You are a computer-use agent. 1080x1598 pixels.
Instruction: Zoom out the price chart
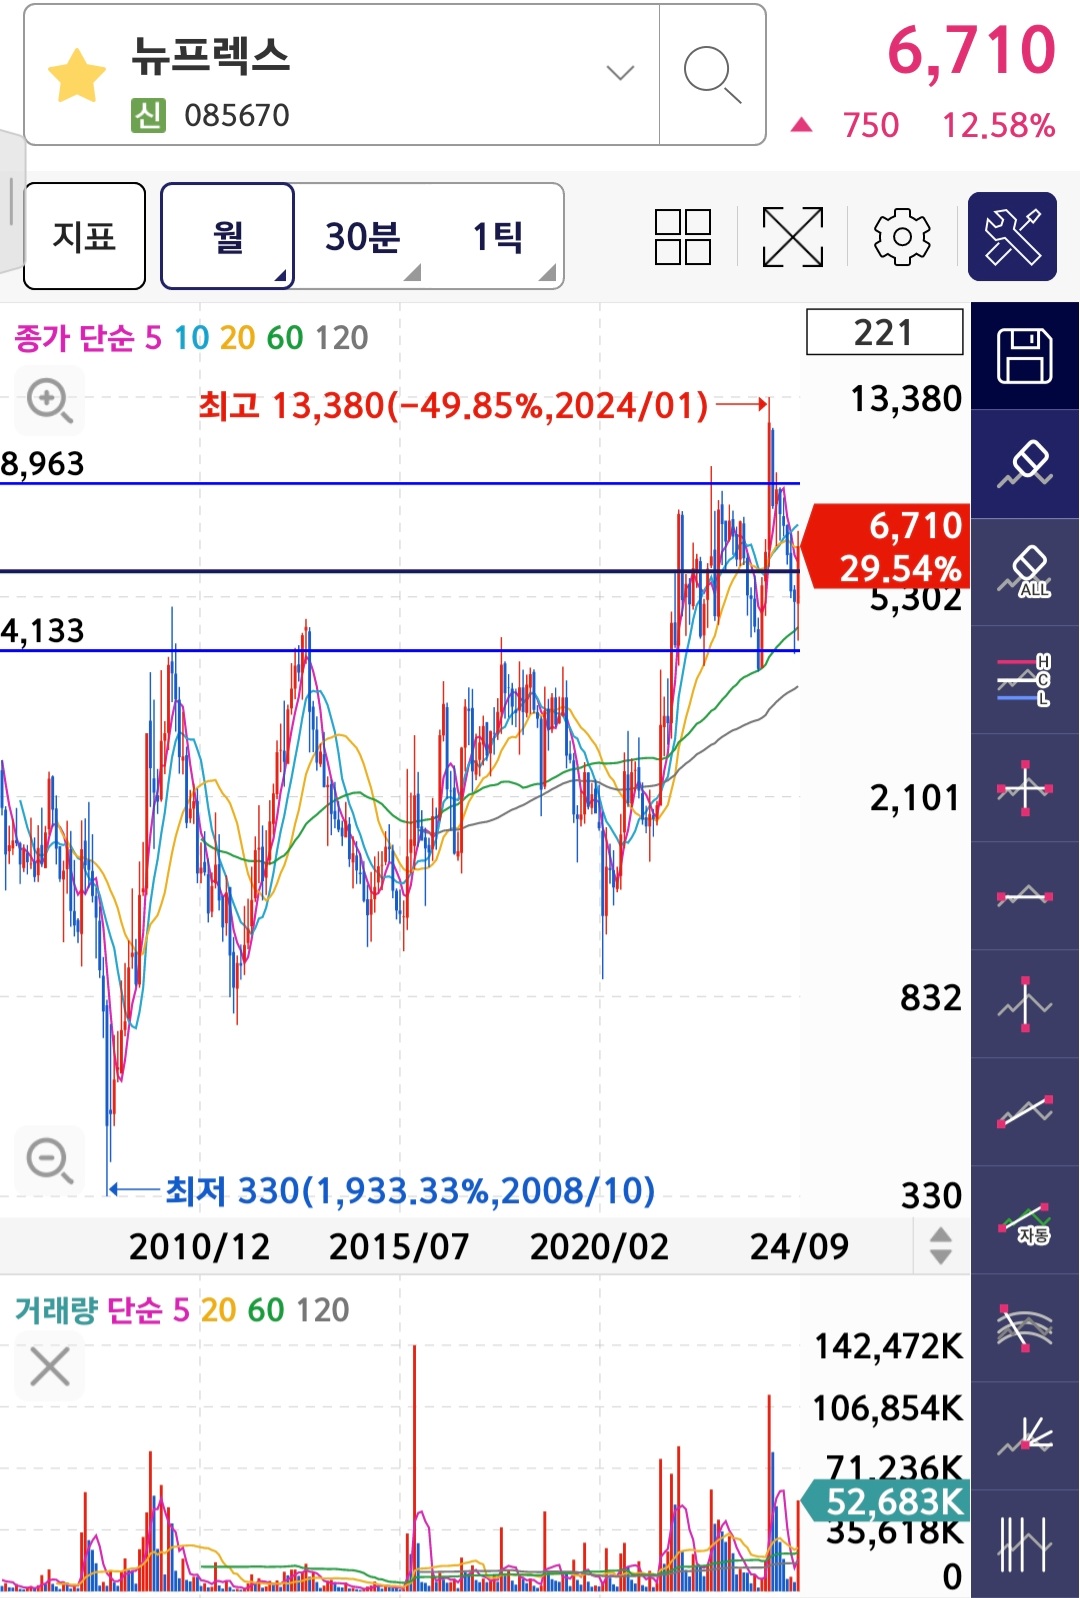point(49,1160)
